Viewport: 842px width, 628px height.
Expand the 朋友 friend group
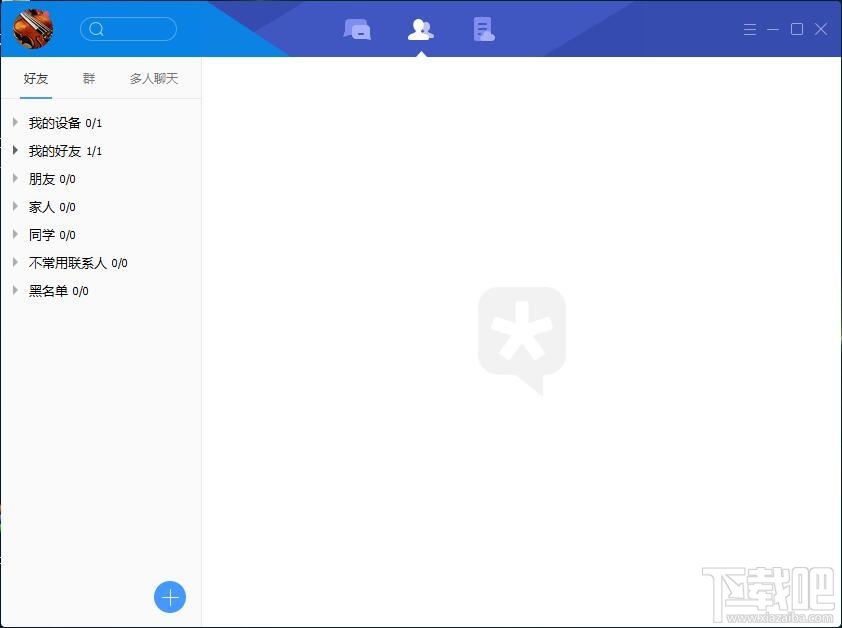(x=15, y=179)
